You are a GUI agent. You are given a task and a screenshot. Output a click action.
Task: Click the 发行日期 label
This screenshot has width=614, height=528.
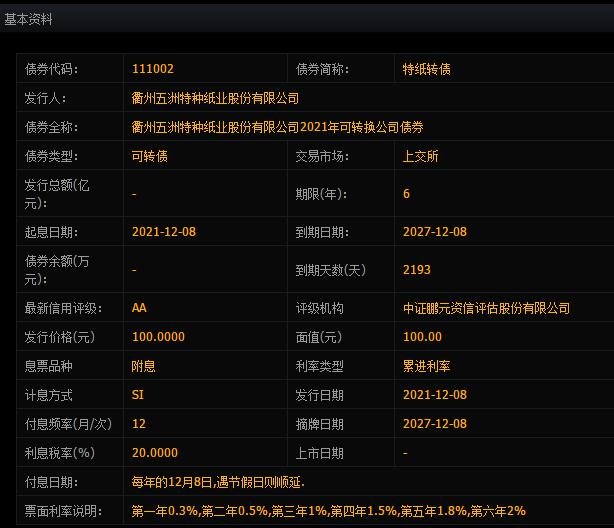[320, 395]
